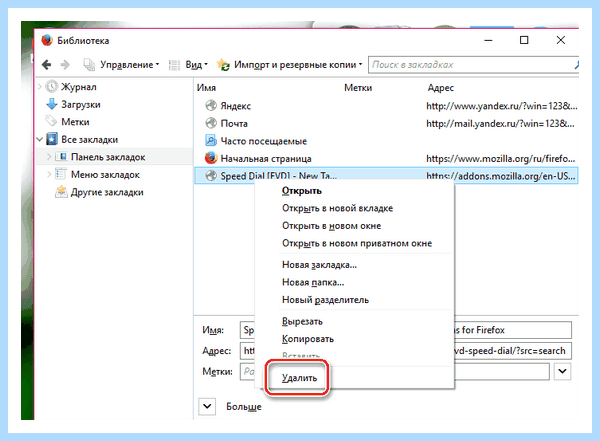Choose Открыть в новой вкладке

click(355, 208)
